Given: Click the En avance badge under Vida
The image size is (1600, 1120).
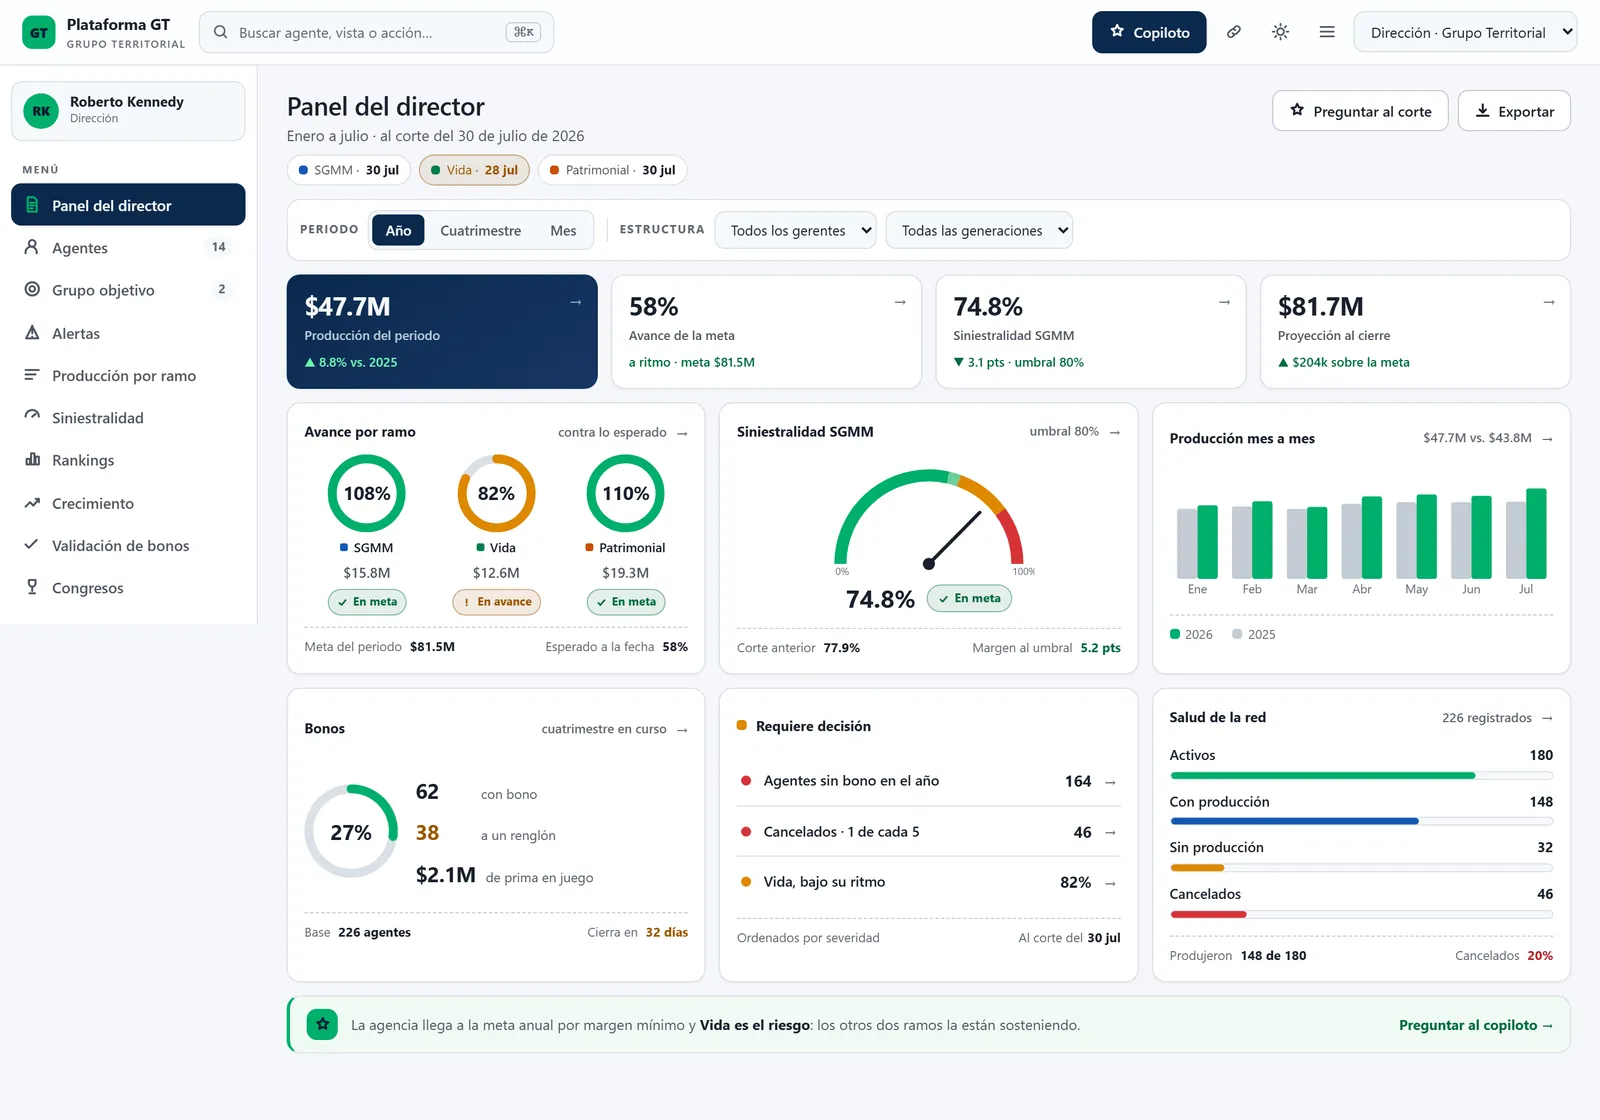Looking at the screenshot, I should (x=496, y=602).
